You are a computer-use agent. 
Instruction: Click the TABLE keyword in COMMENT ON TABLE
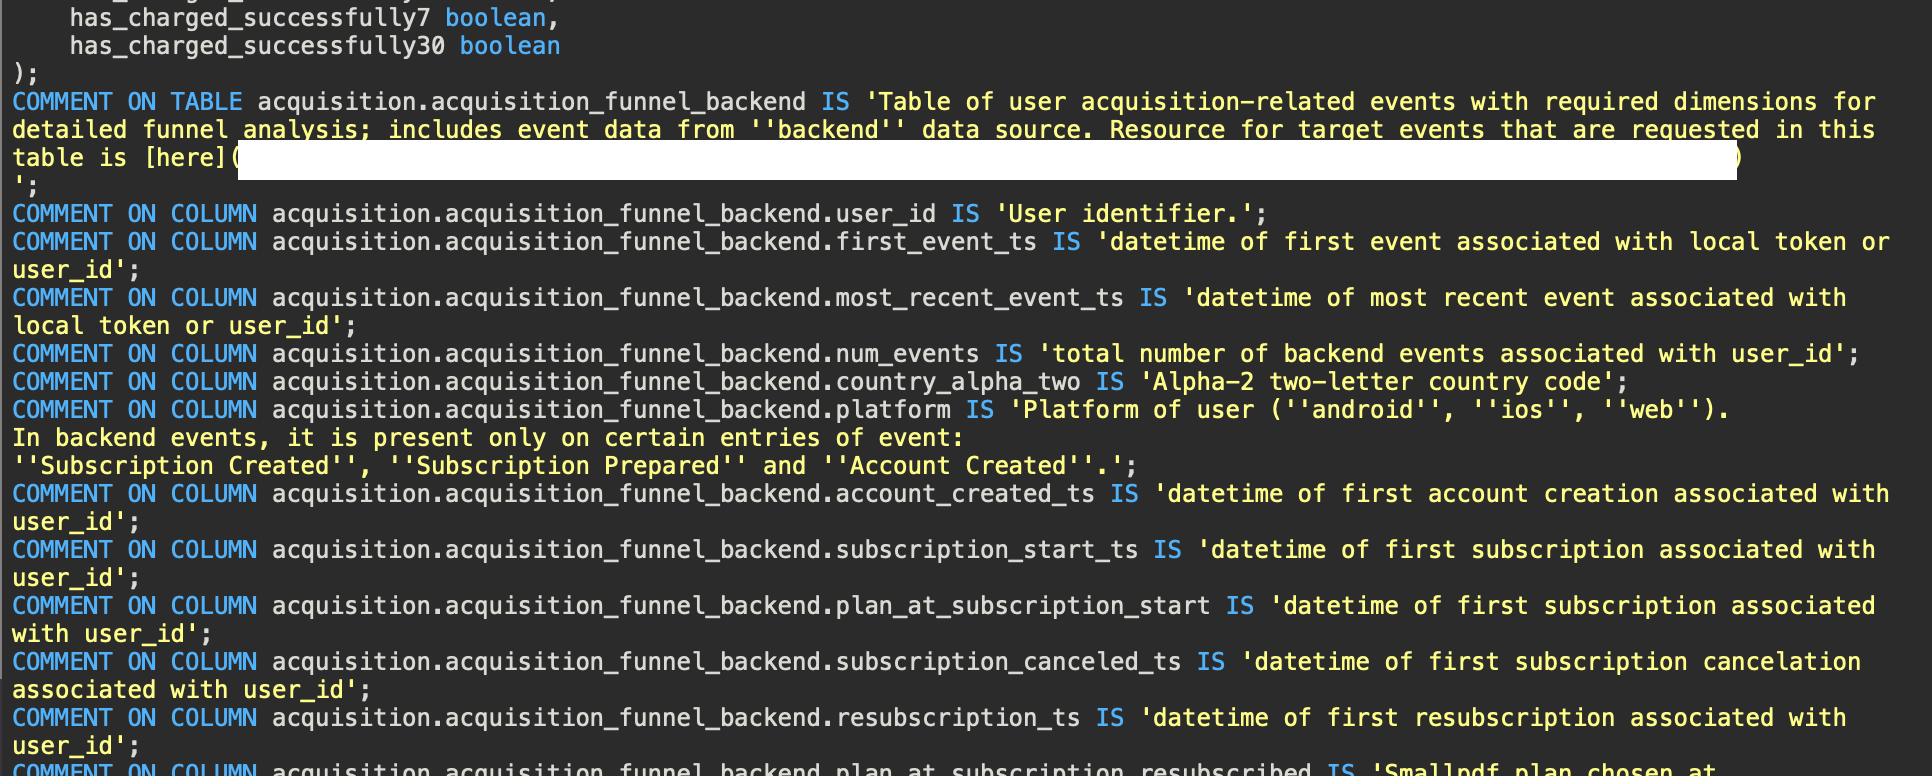click(x=206, y=102)
